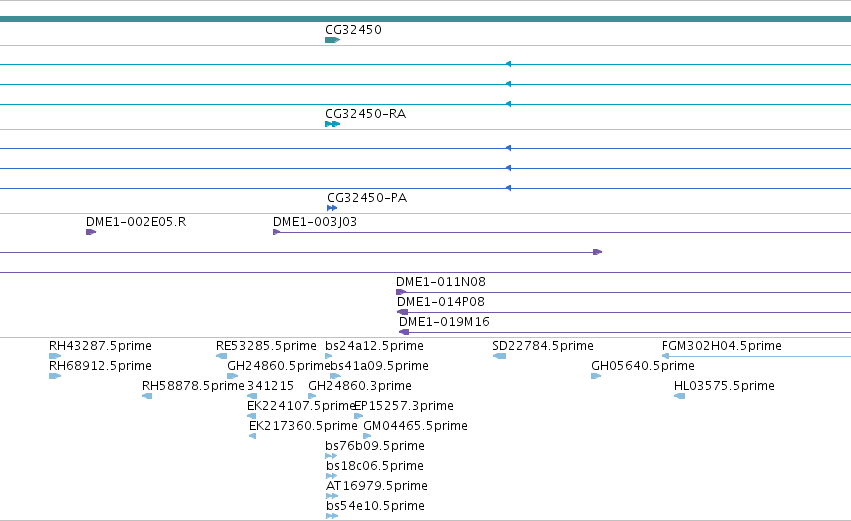Viewport: 851px width, 521px height.
Task: Click the bs54e10.5prime label
Action: click(376, 506)
